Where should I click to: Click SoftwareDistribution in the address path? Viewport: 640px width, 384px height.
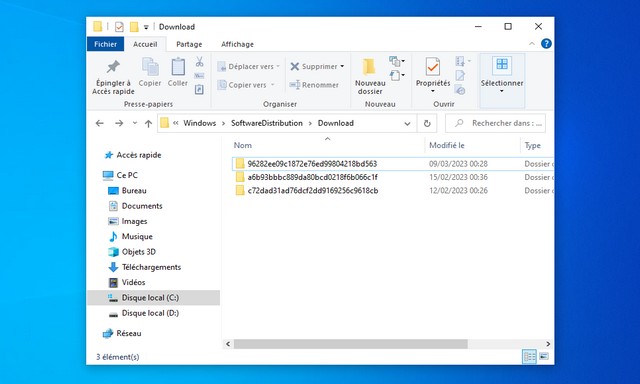[267, 123]
